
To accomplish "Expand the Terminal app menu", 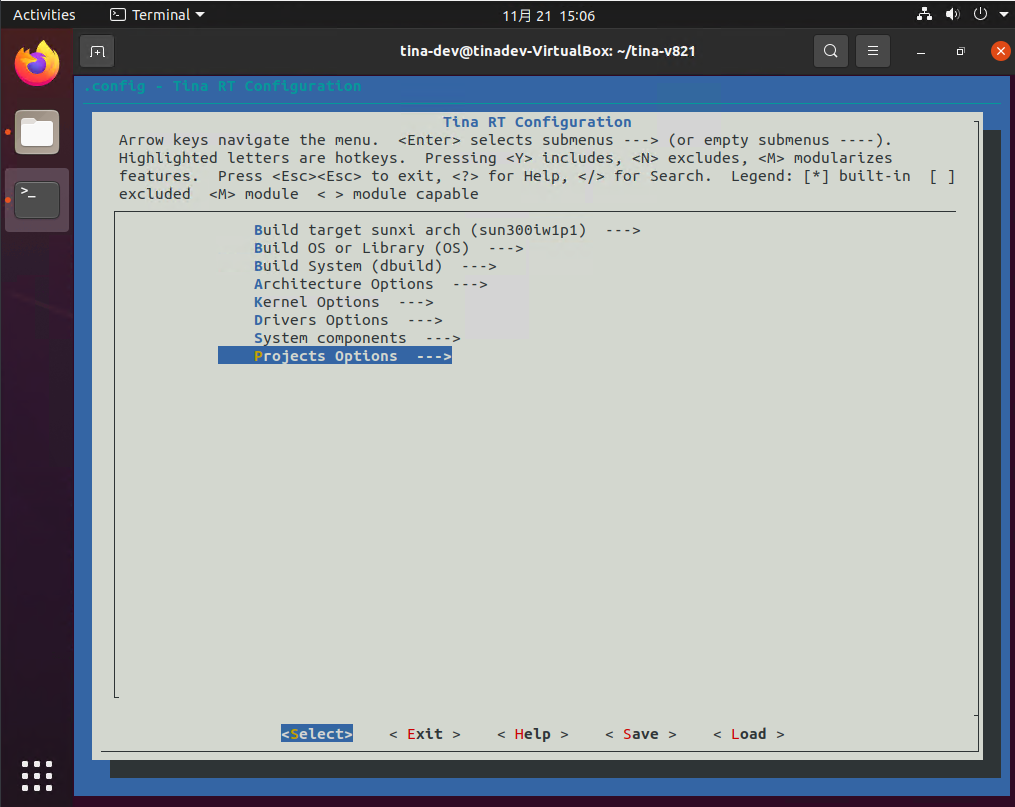I will tap(157, 15).
